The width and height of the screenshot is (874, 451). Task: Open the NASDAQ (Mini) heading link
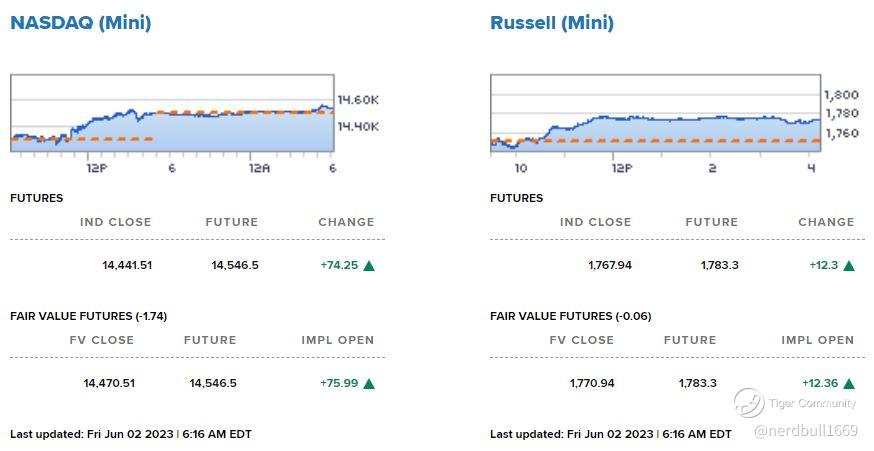point(81,23)
